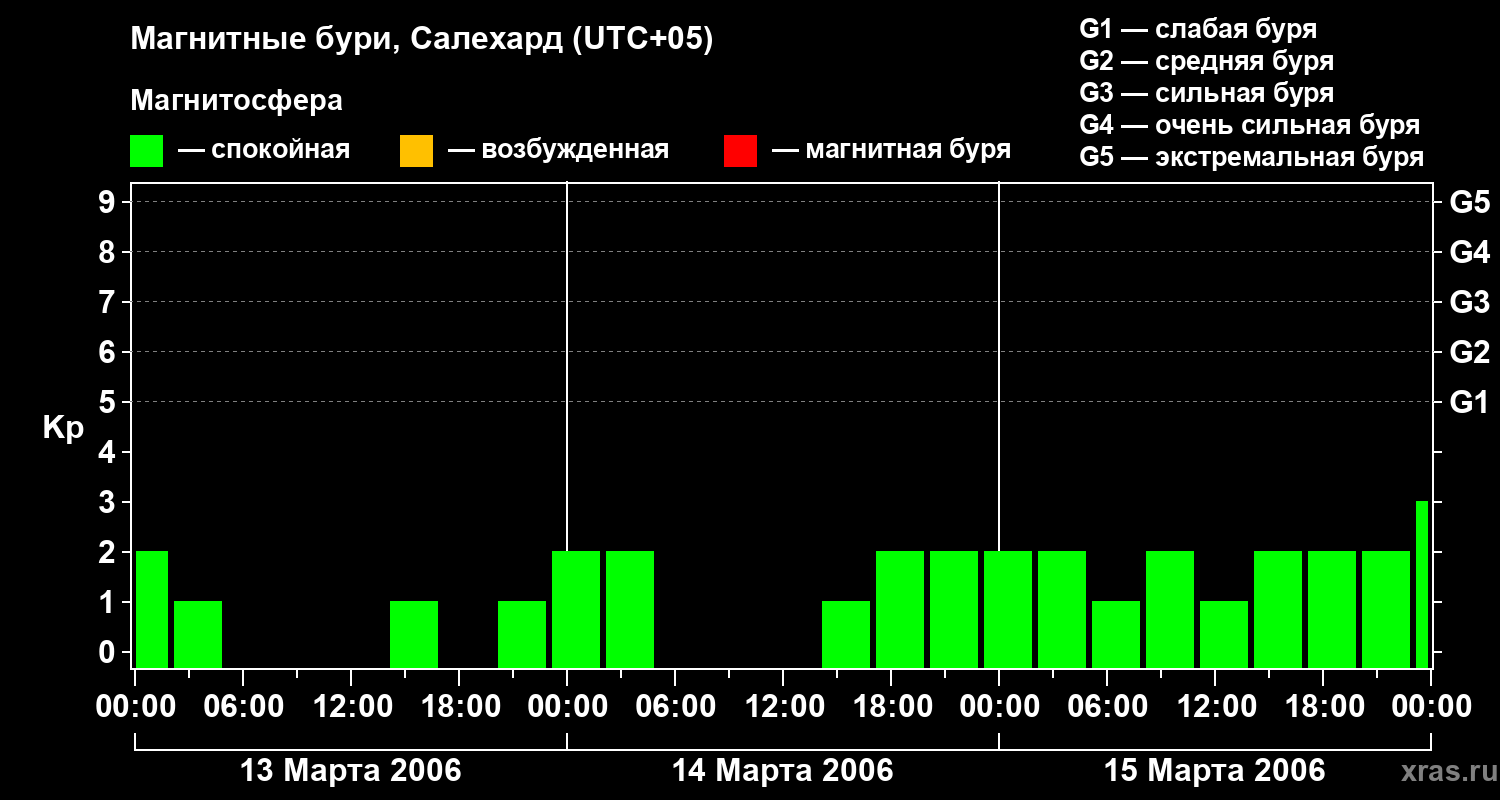Click the 'Kp' axis title
Screen dimensions: 1500x800
pyautogui.click(x=63, y=428)
